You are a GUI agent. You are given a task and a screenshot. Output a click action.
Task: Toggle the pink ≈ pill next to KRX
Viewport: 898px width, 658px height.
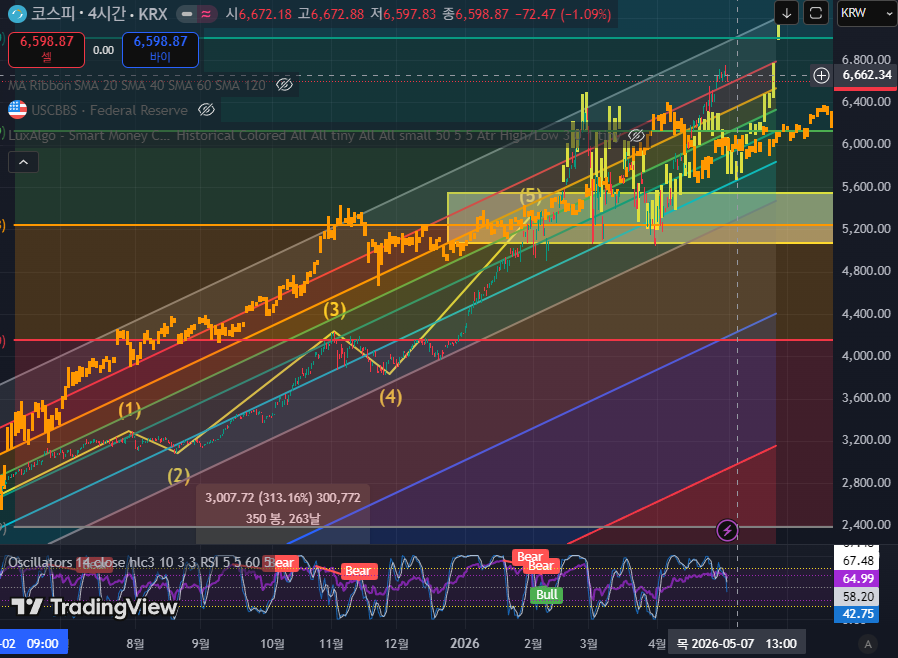point(206,14)
